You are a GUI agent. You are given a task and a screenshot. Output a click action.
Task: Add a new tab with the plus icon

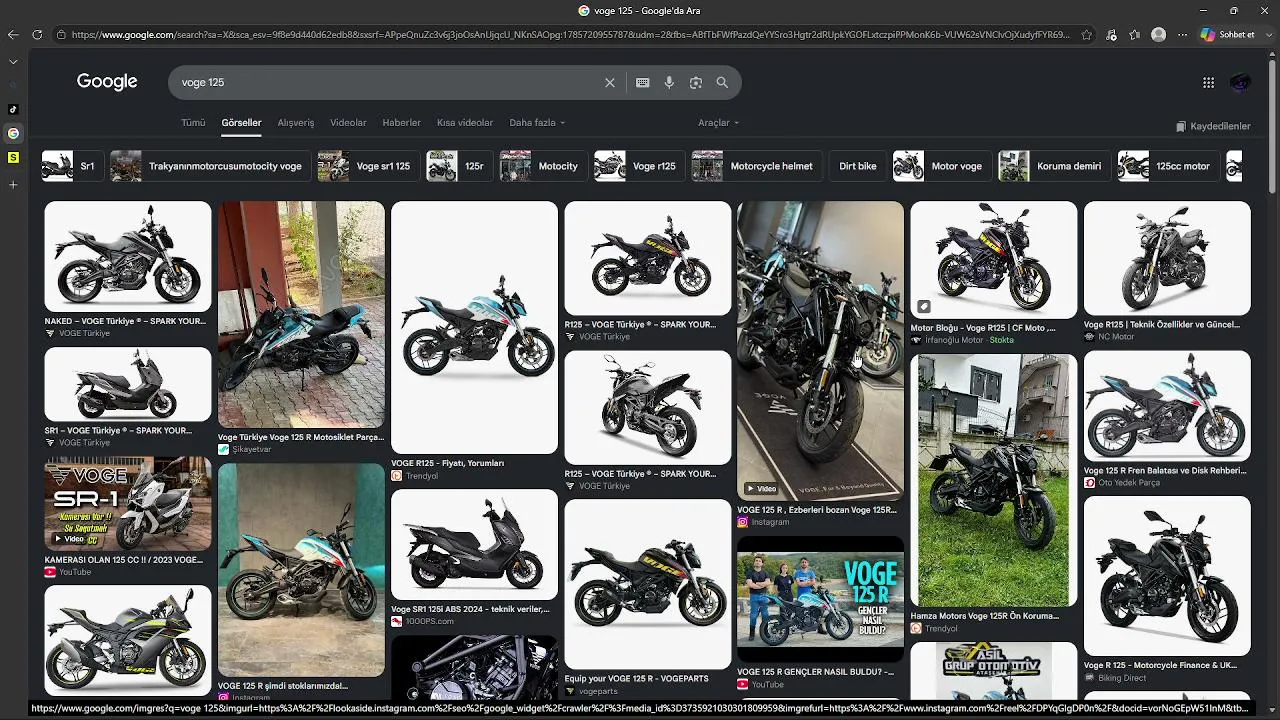click(x=13, y=185)
